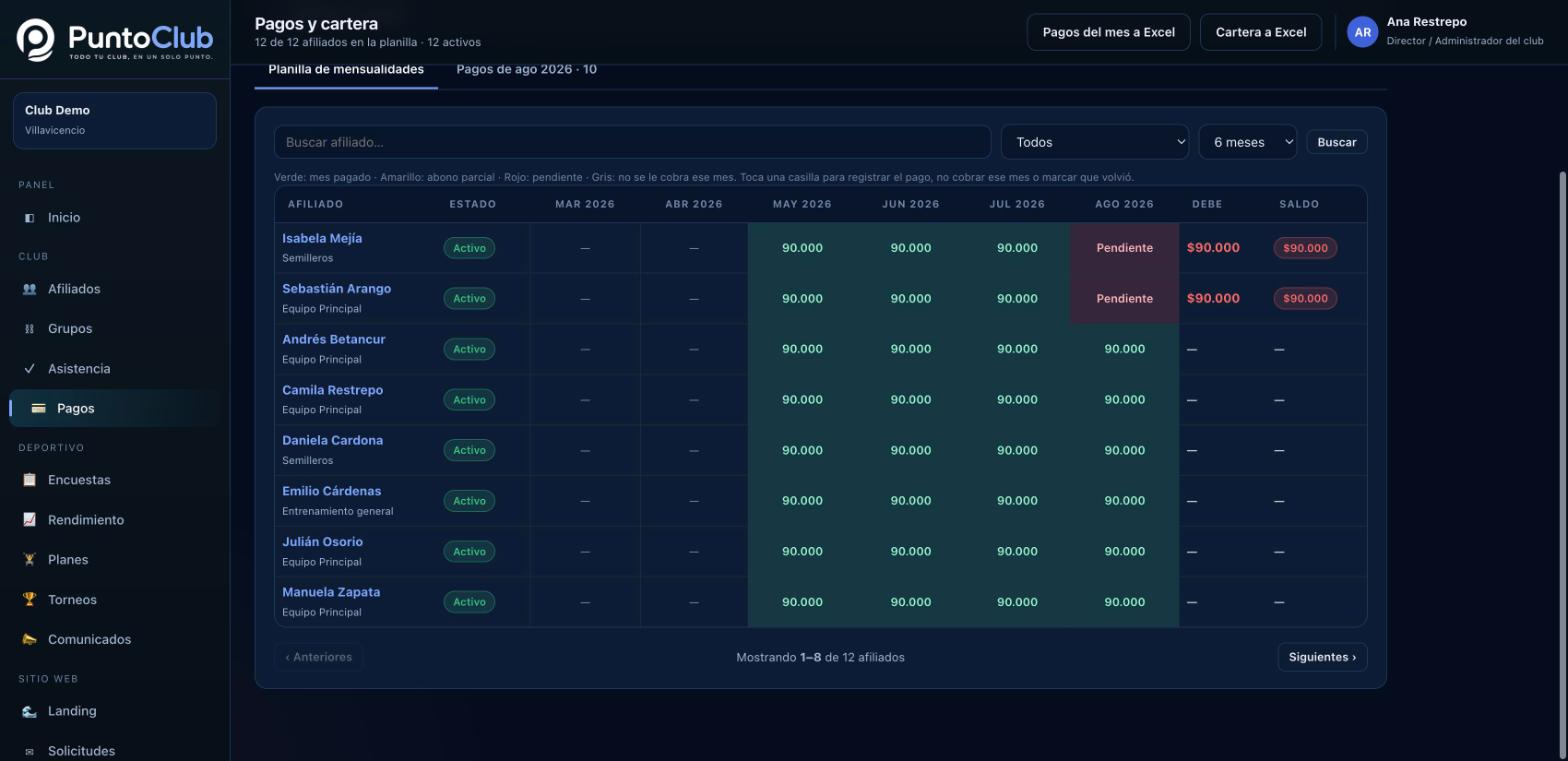Image resolution: width=1568 pixels, height=761 pixels.
Task: Click the Solicitudes envelope icon
Action: [x=29, y=751]
